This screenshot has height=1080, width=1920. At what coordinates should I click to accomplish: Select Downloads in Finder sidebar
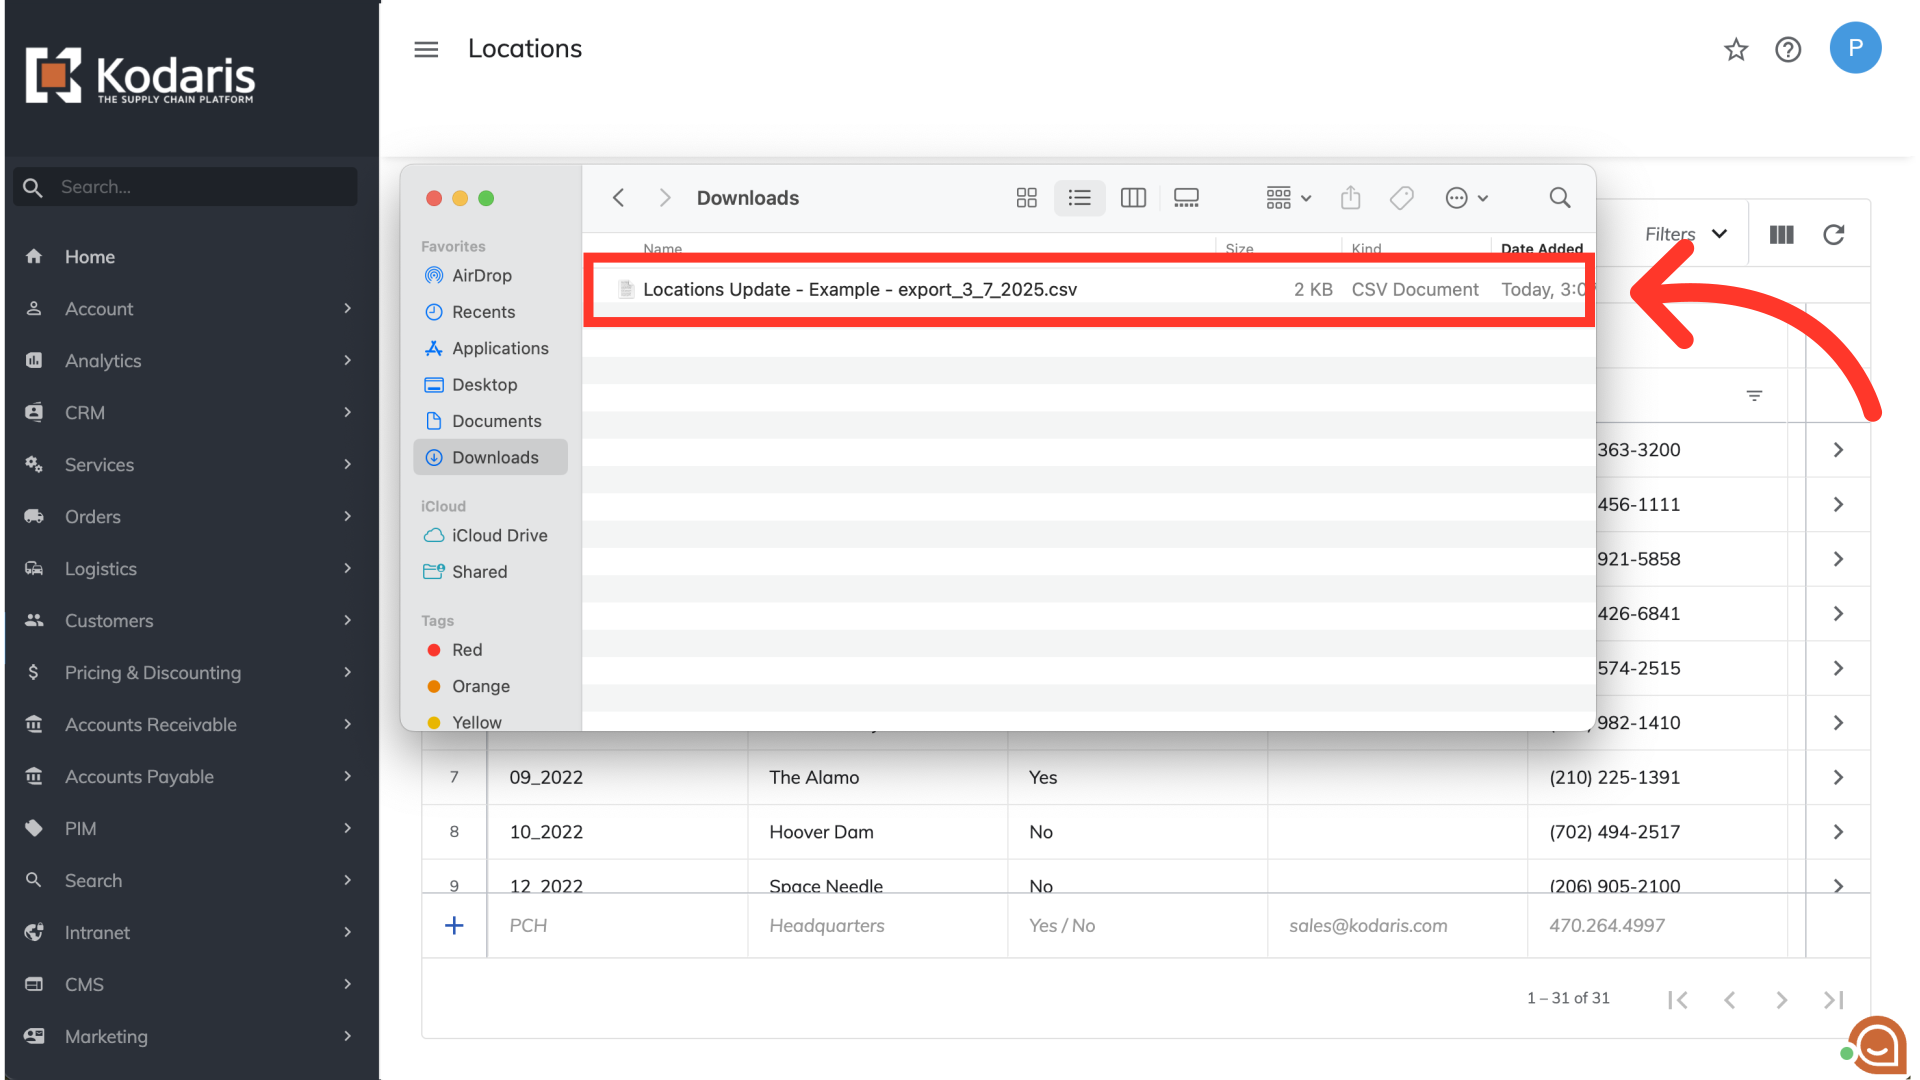point(494,457)
